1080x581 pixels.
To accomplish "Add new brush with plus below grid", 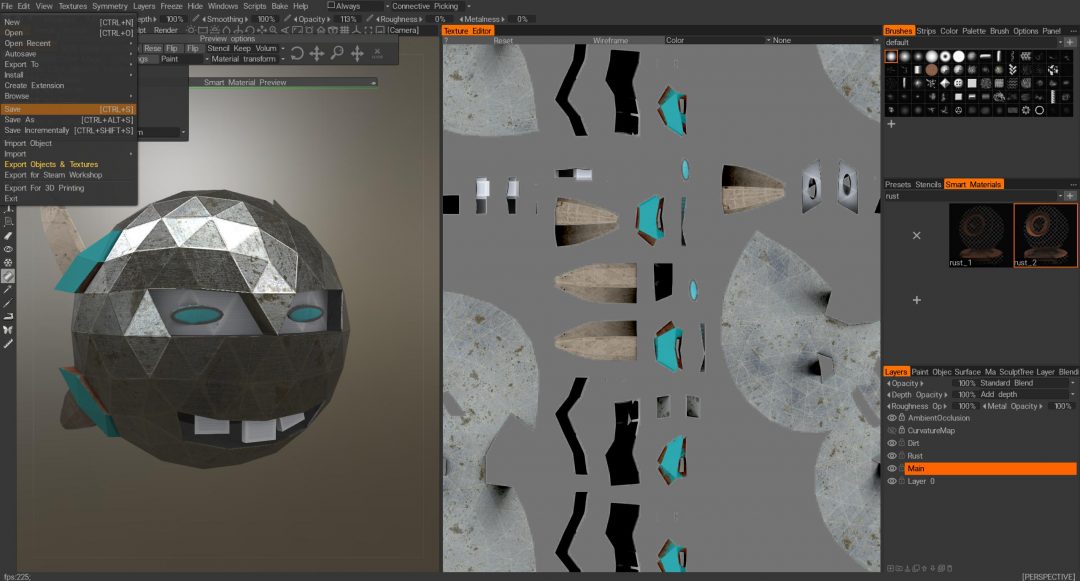I will [x=891, y=124].
